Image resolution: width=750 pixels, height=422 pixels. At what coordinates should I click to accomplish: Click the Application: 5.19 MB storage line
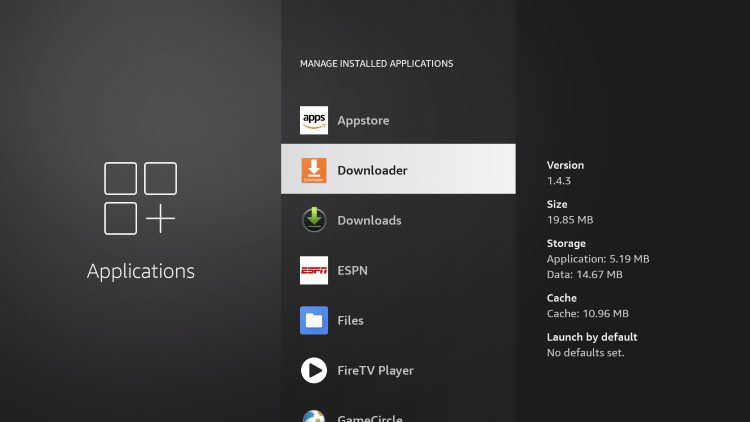pos(598,259)
